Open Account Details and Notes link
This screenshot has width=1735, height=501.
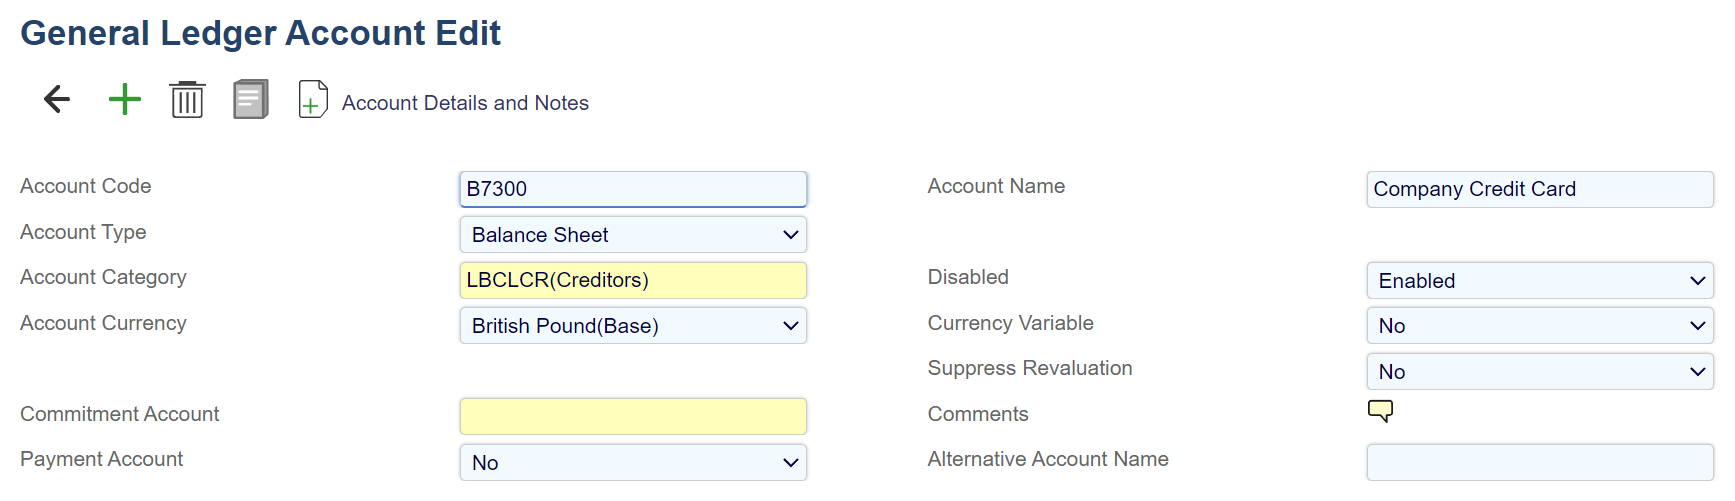[465, 103]
